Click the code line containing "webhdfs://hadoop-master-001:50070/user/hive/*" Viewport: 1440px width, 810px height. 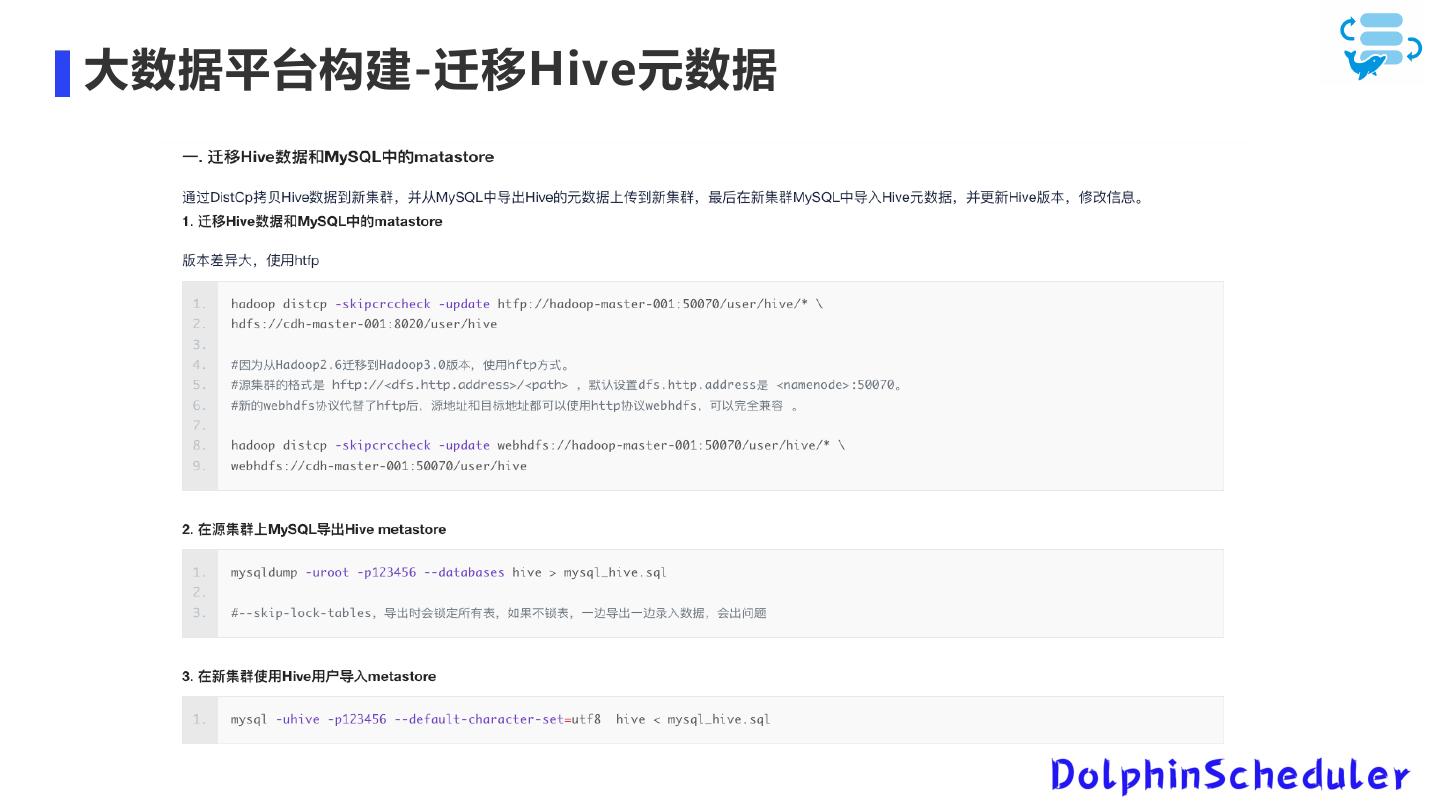(x=538, y=445)
